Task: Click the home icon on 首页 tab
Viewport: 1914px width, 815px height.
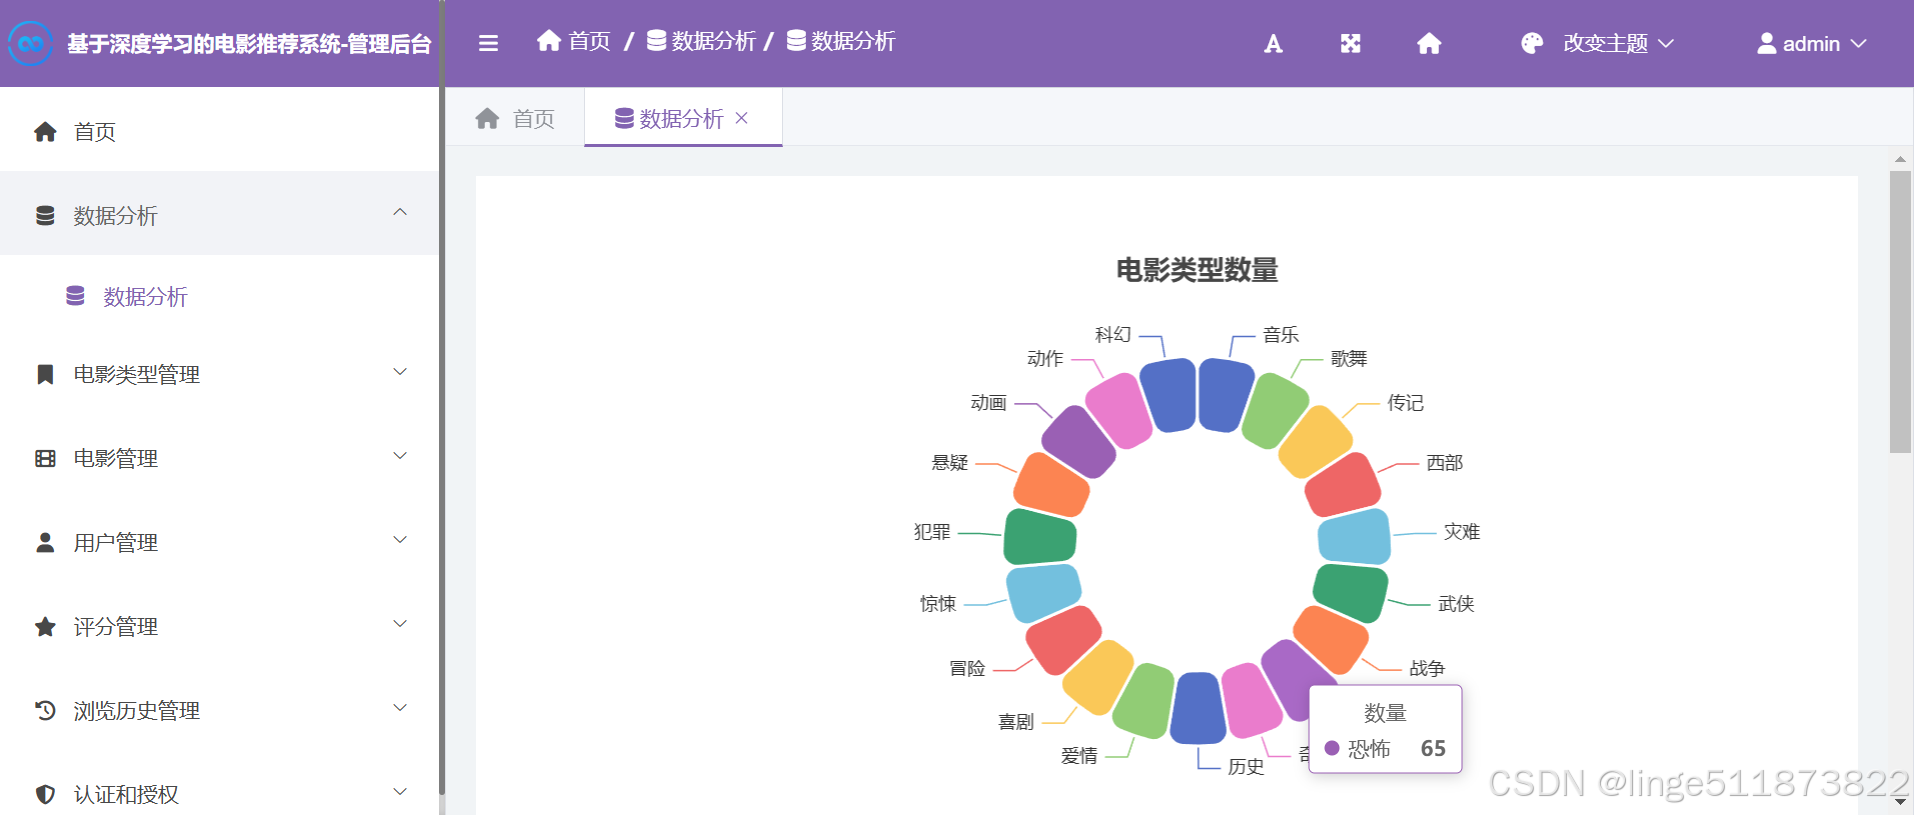Action: [x=487, y=119]
